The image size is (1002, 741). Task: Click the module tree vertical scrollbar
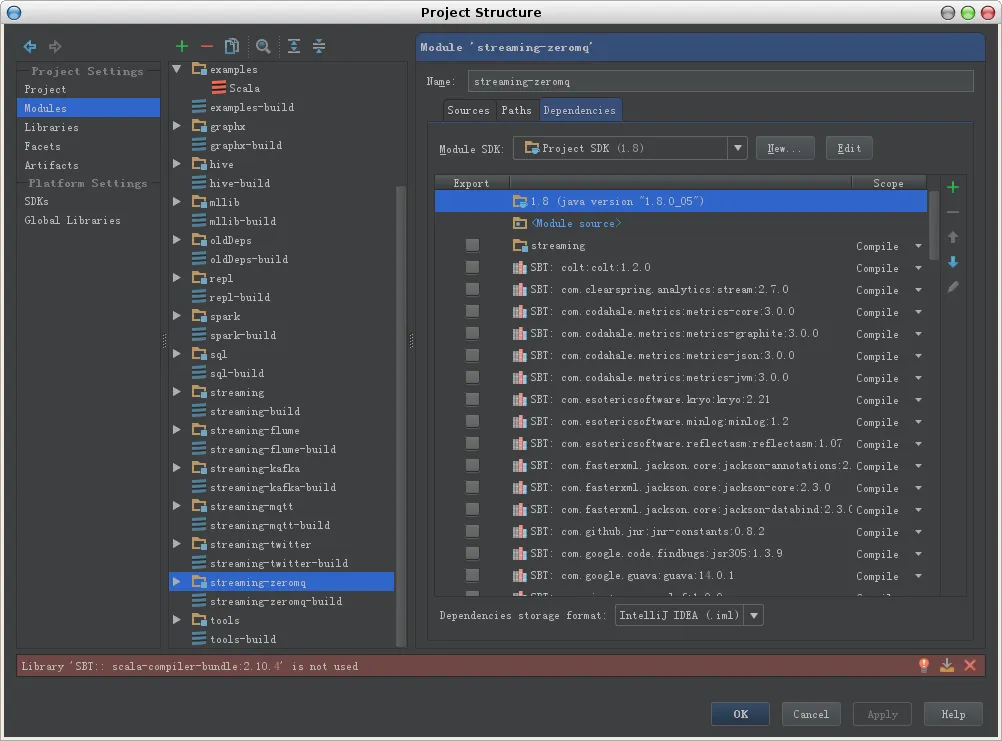pyautogui.click(x=401, y=415)
